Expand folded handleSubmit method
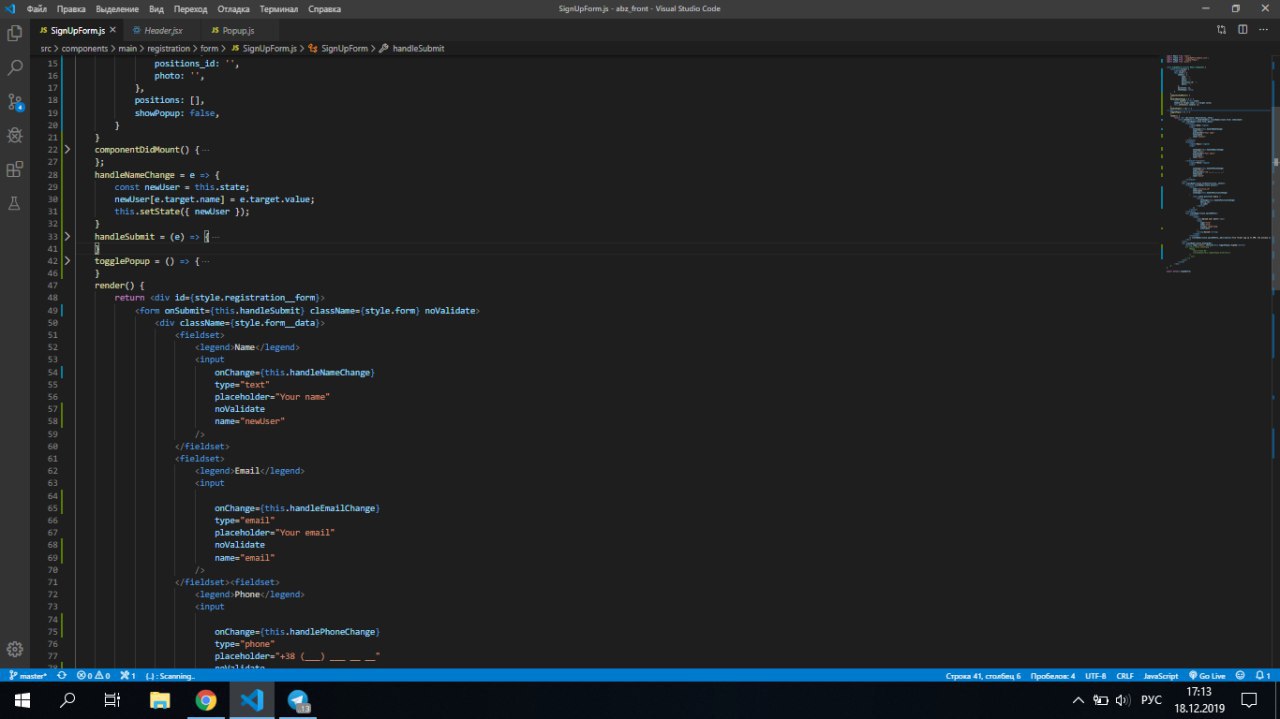 coord(68,236)
